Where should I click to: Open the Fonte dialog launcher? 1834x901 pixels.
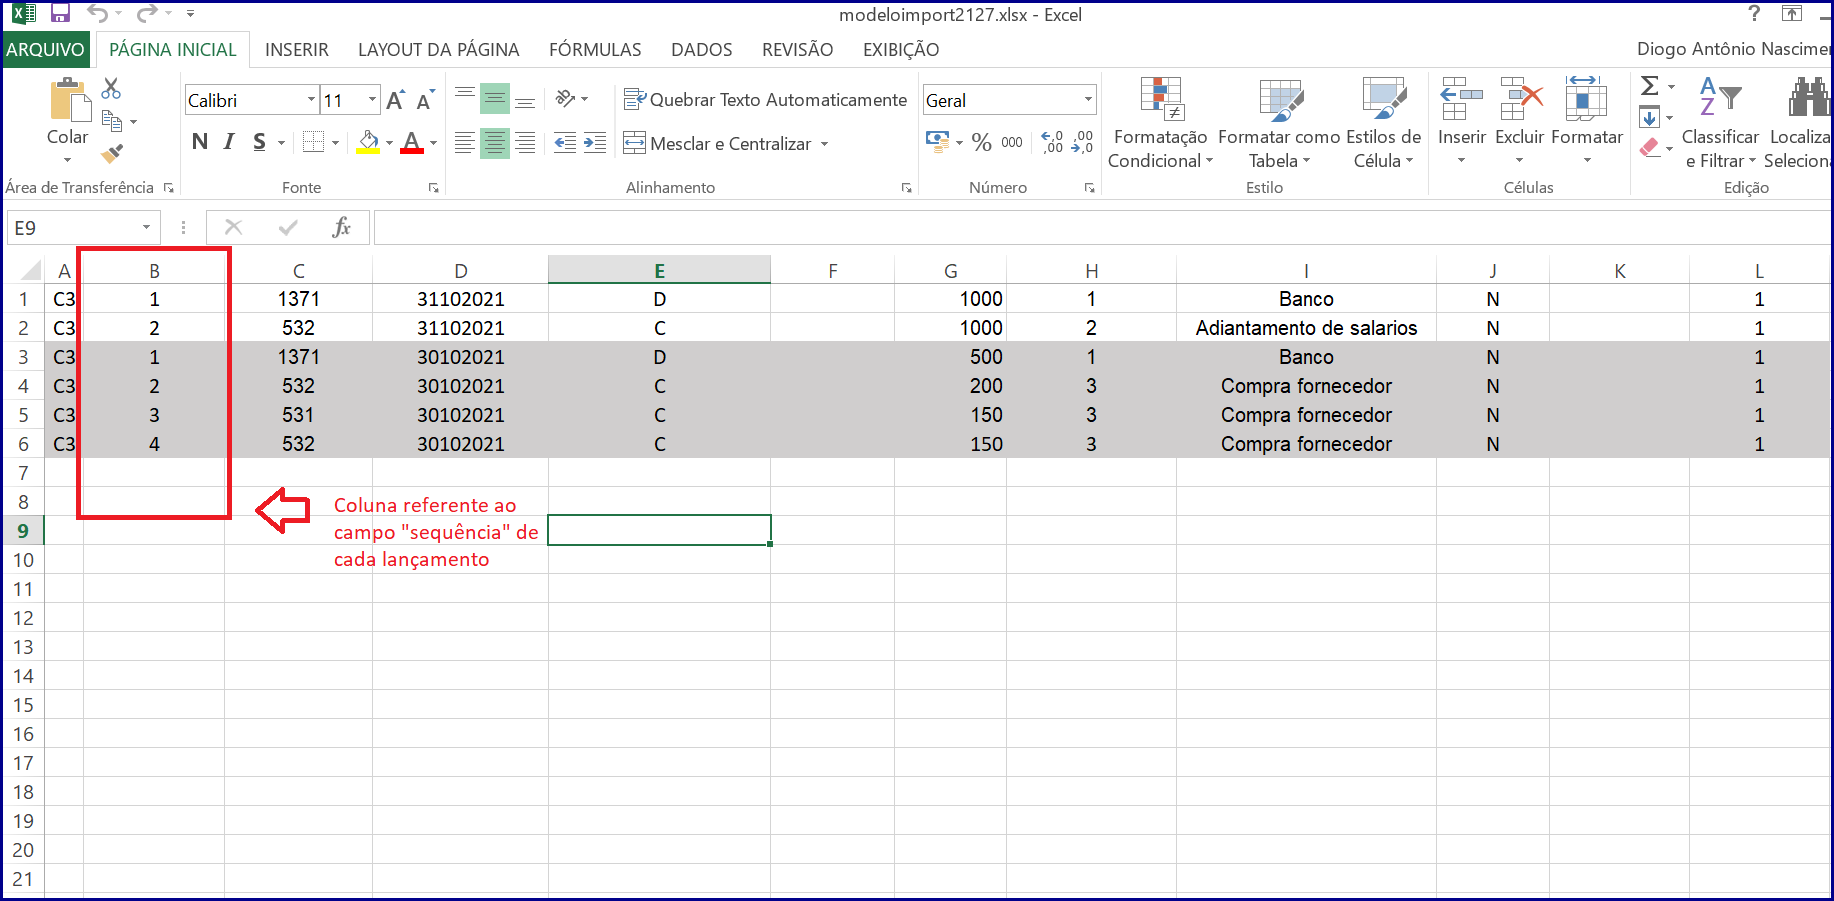[x=433, y=187]
